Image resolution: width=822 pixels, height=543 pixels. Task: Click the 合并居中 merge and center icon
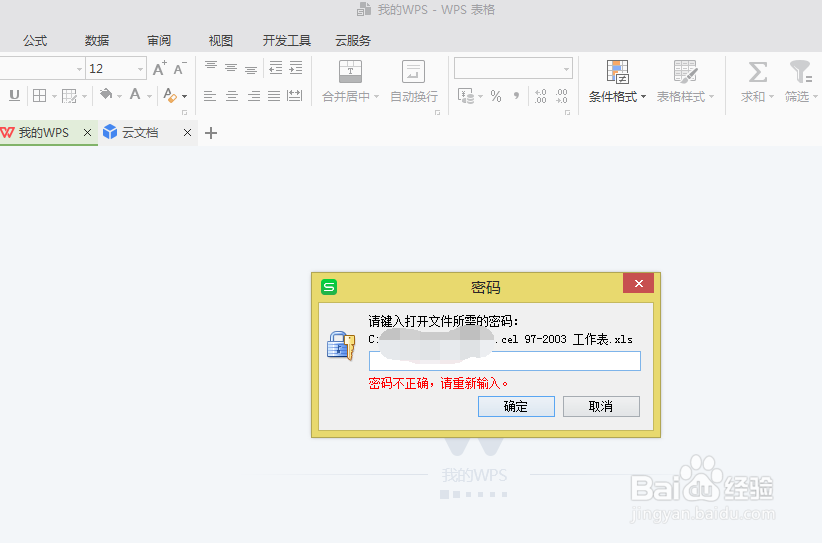coord(350,71)
